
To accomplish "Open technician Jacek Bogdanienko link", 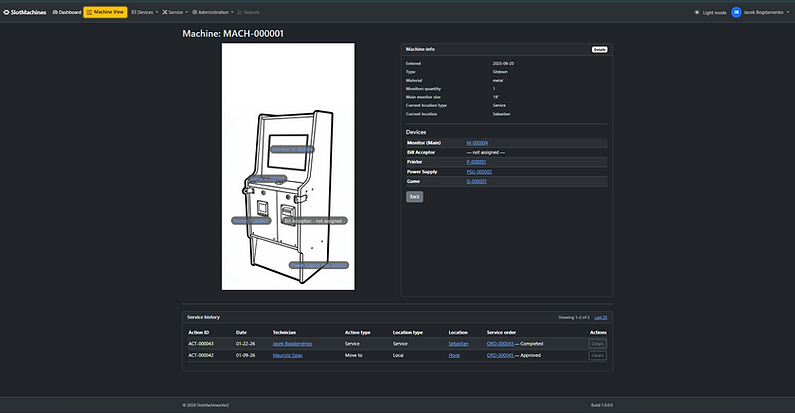I will 292,344.
